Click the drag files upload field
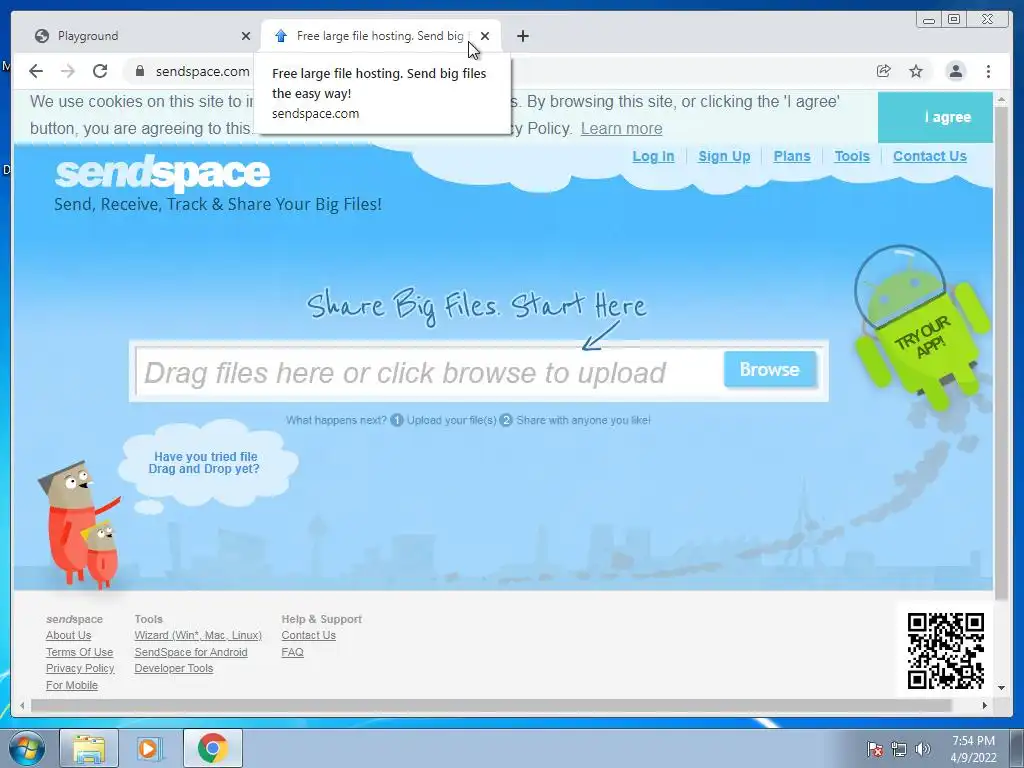Image resolution: width=1024 pixels, height=768 pixels. tap(428, 371)
